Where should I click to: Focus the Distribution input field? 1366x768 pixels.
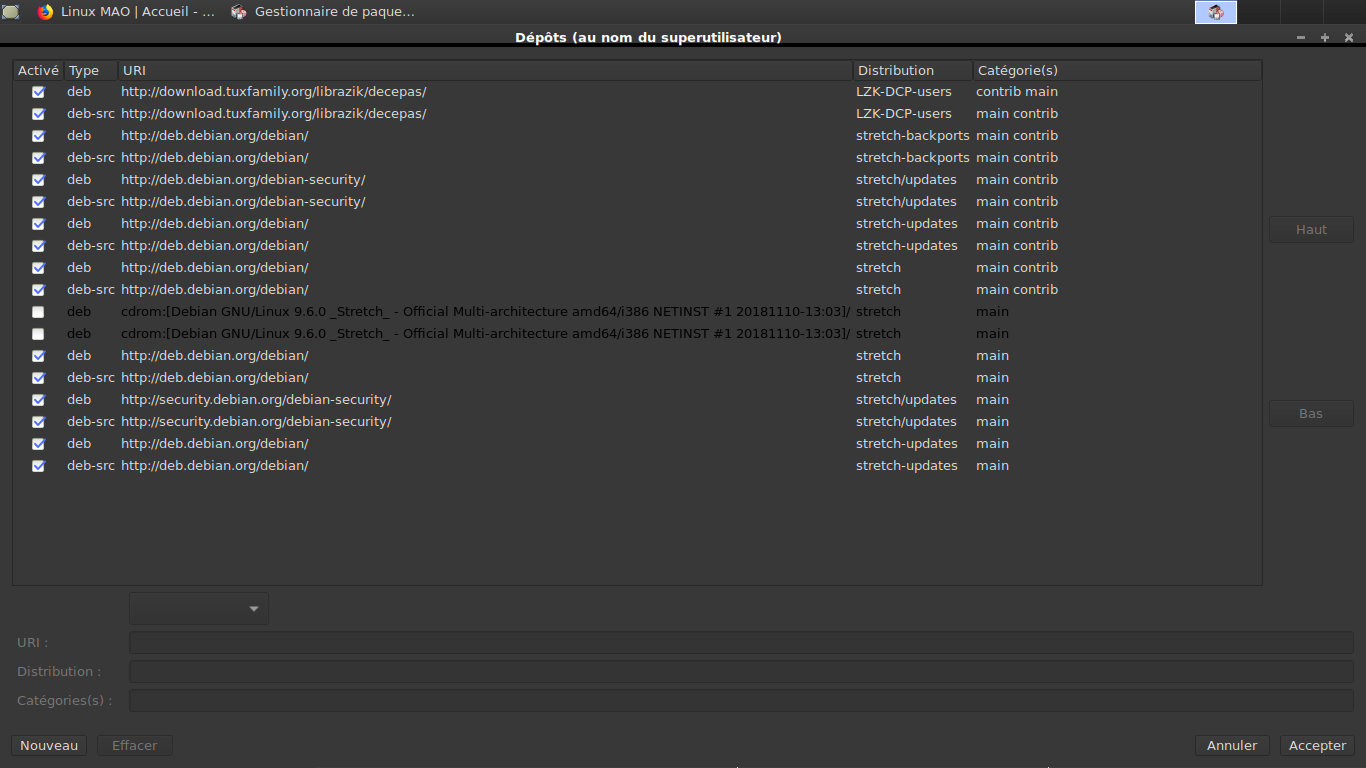[741, 671]
